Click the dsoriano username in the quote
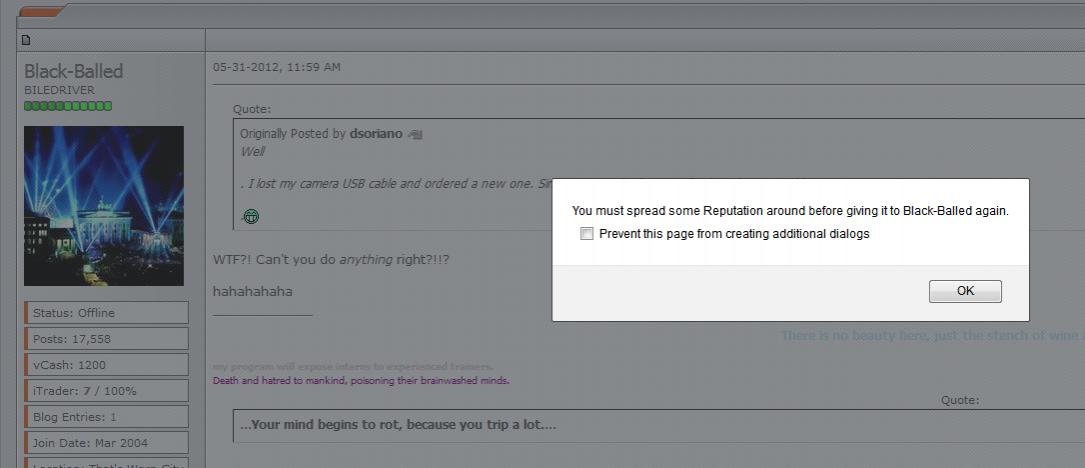Screen dimensions: 1085x468 point(377,134)
